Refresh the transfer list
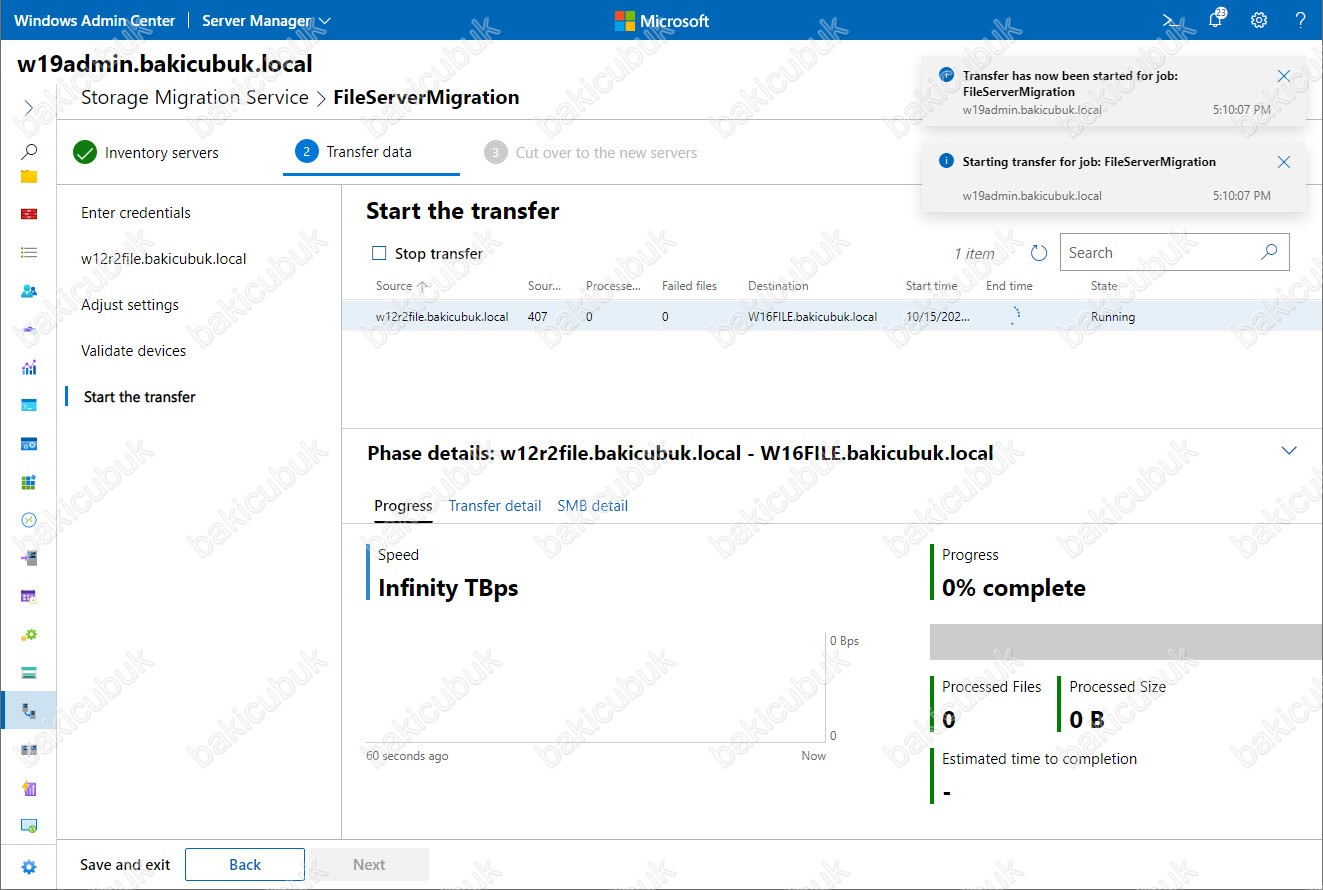The width and height of the screenshot is (1323, 890). [1038, 253]
